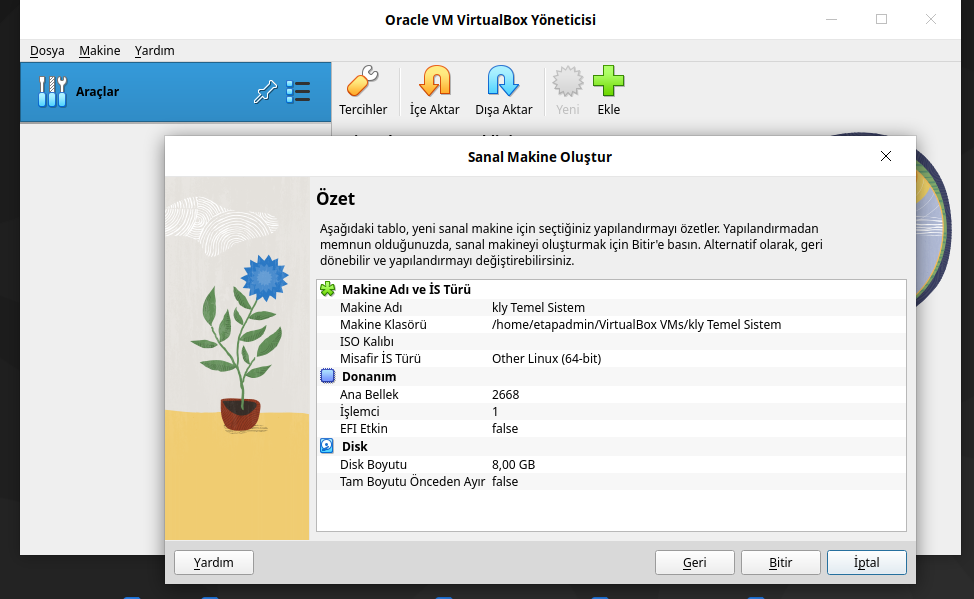This screenshot has width=974, height=599.
Task: Cancel the wizard with İptal button
Action: tap(866, 563)
